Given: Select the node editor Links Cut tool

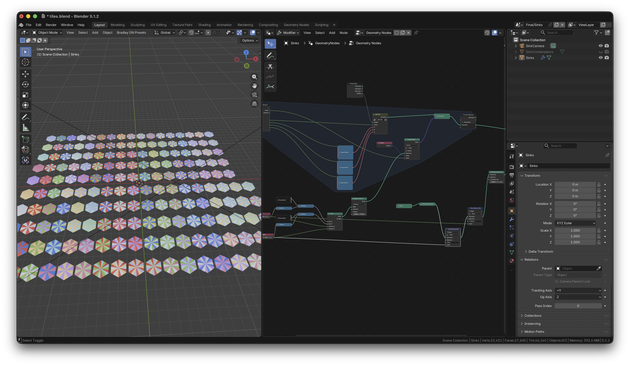Looking at the screenshot, I should point(270,66).
